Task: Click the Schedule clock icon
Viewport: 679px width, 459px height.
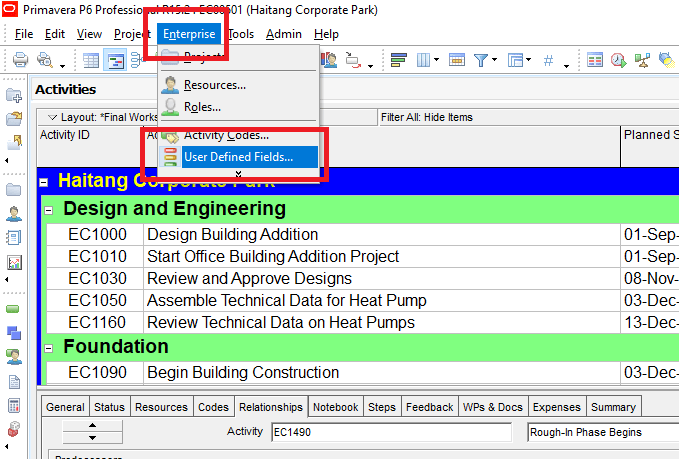Action: pyautogui.click(x=618, y=60)
